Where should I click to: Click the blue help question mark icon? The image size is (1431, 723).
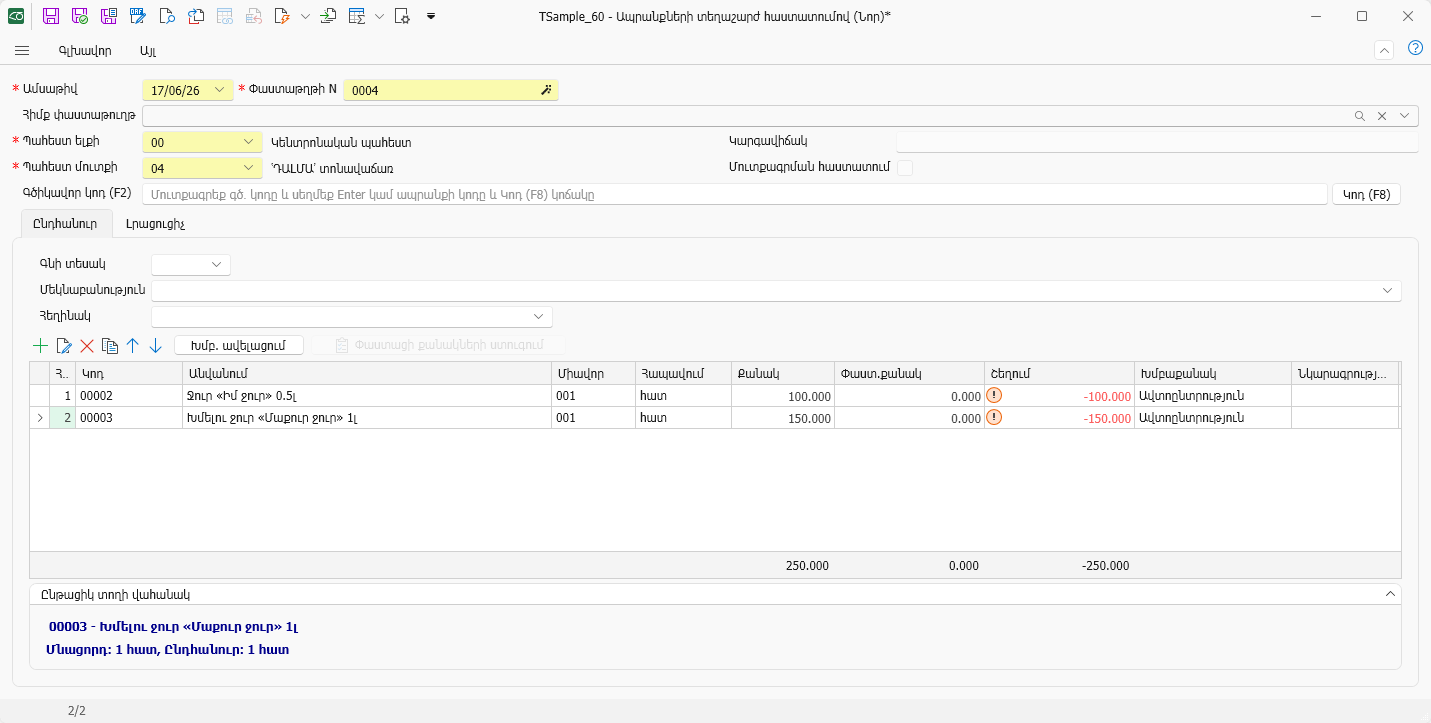point(1415,48)
